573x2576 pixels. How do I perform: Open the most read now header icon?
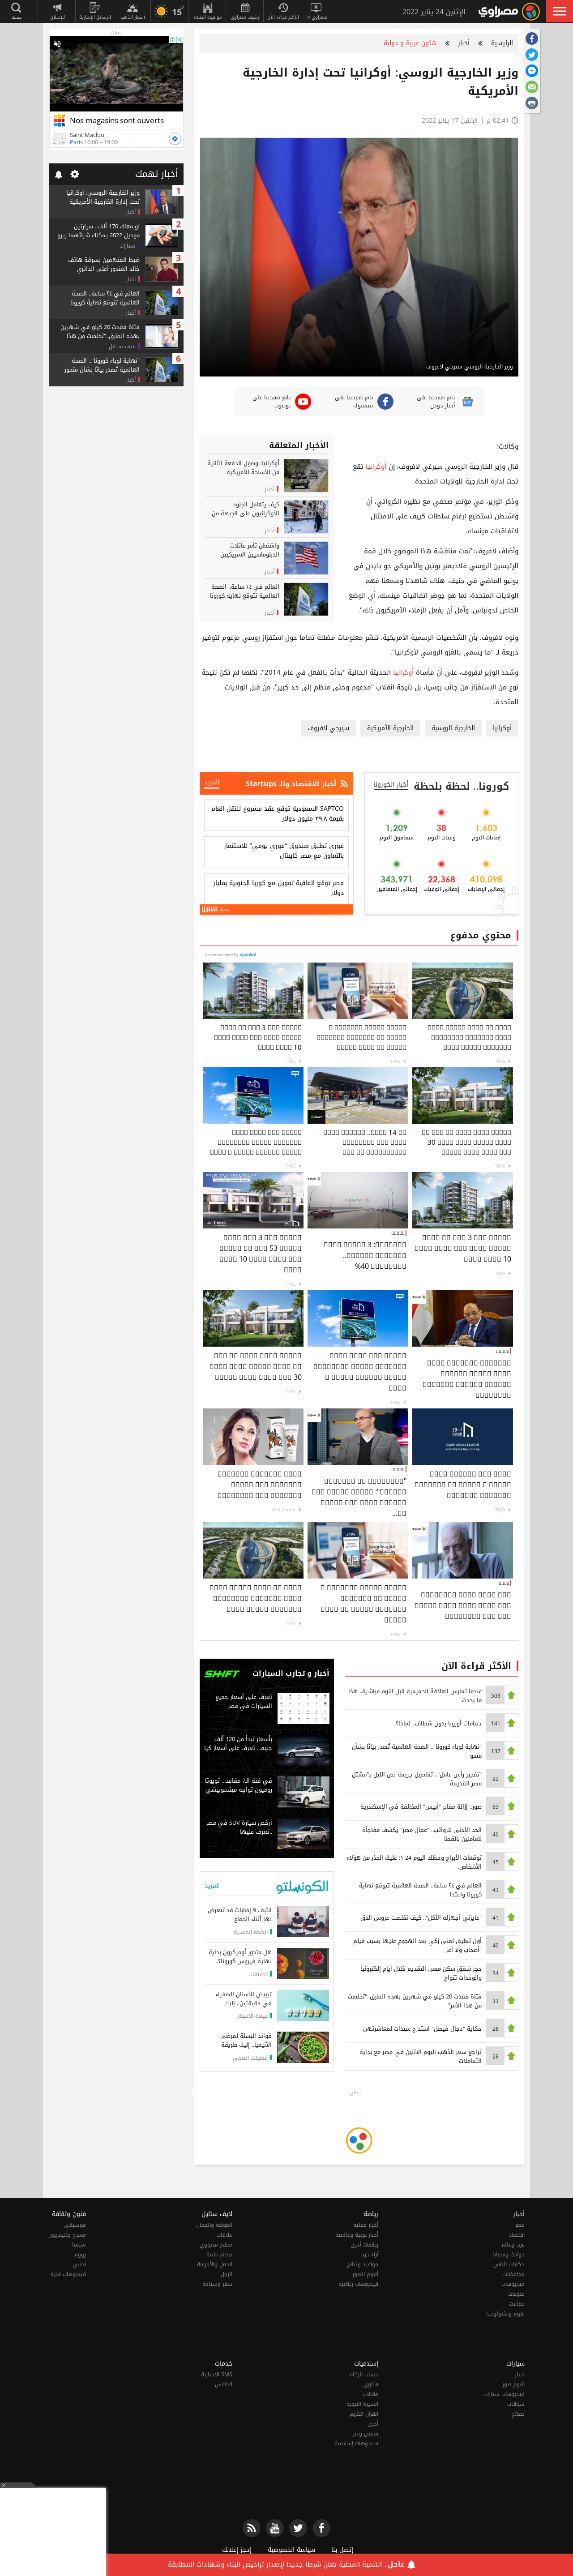tap(283, 11)
